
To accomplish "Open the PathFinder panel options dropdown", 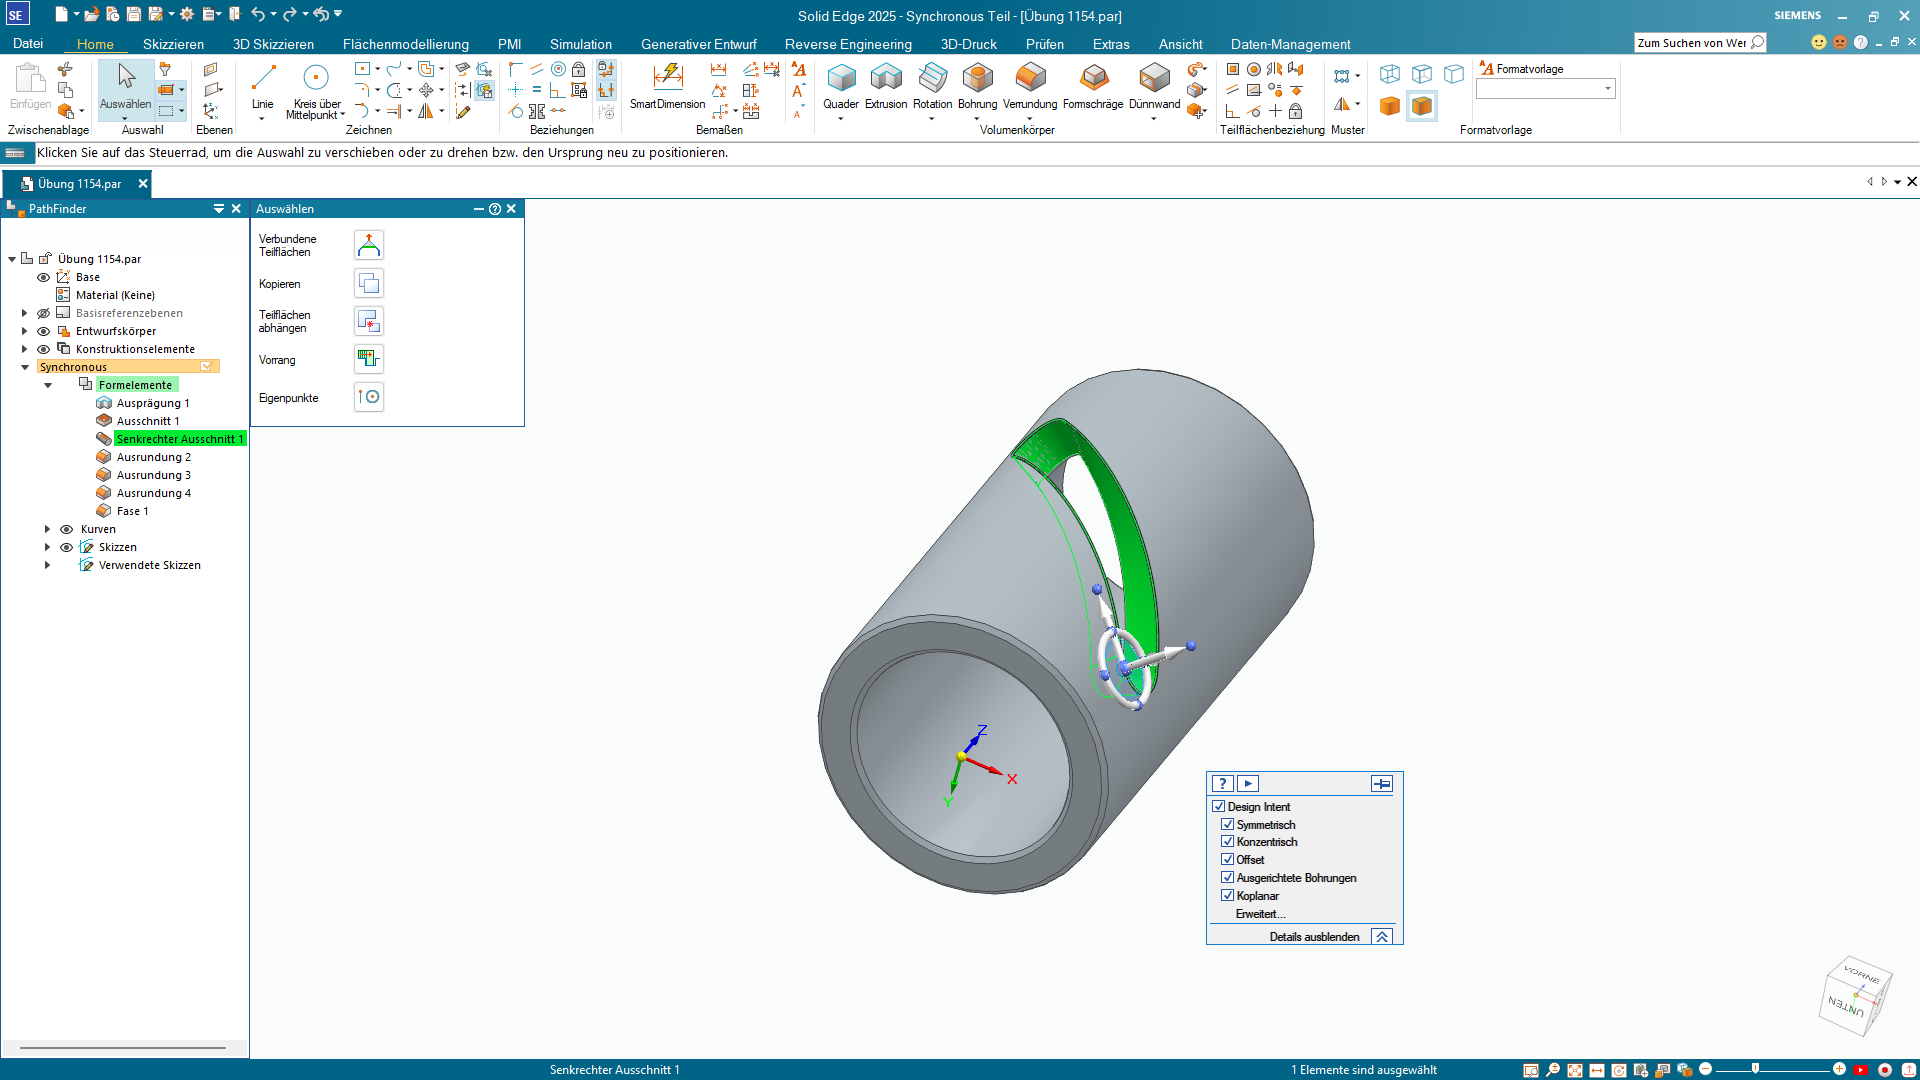I will (x=218, y=209).
